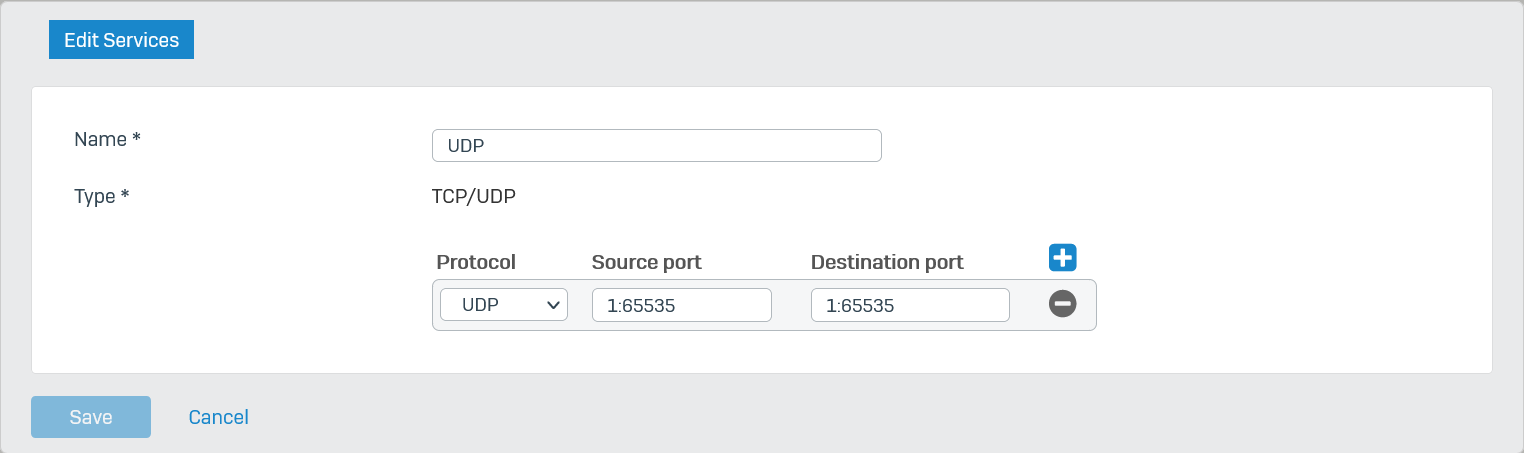Click the Type * field label
Image resolution: width=1524 pixels, height=453 pixels.
(x=102, y=196)
